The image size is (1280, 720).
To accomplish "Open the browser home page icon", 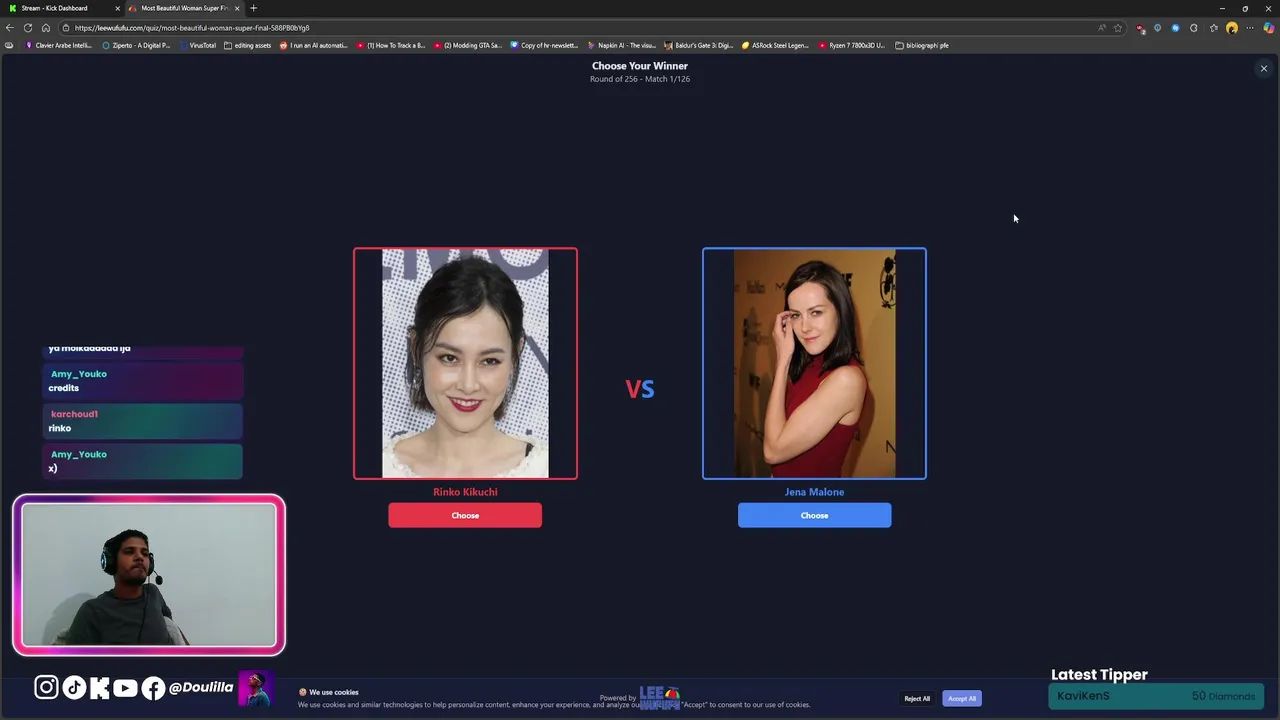I will tap(46, 28).
